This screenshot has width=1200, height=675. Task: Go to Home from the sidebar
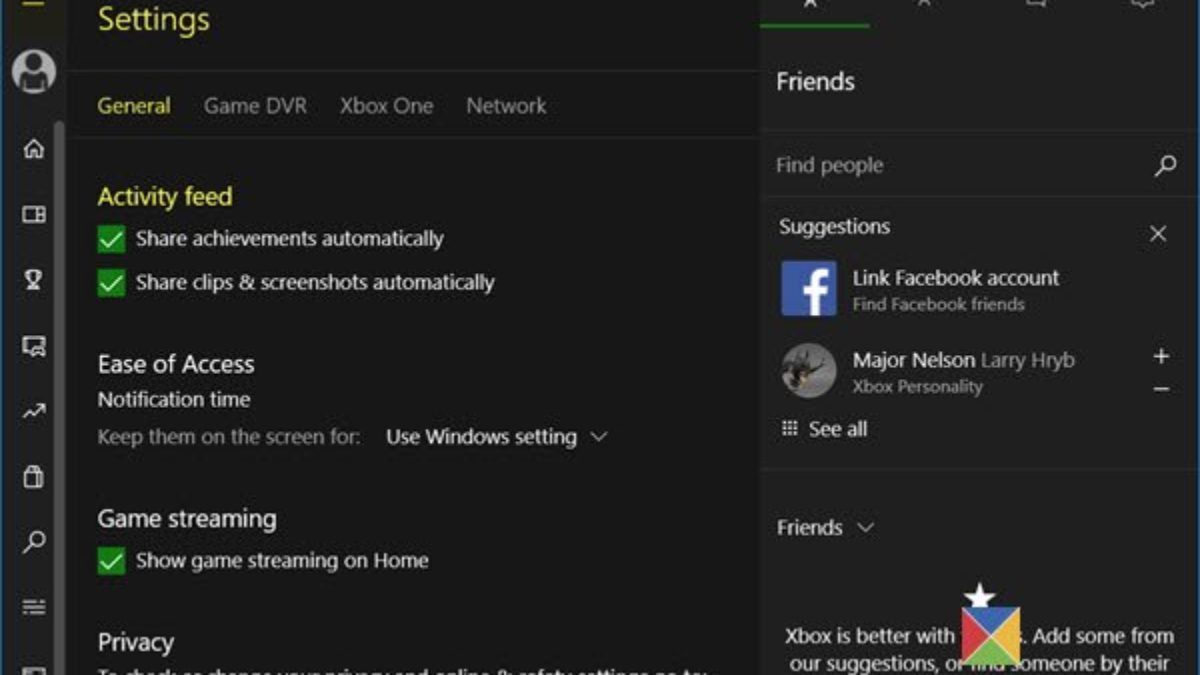33,148
